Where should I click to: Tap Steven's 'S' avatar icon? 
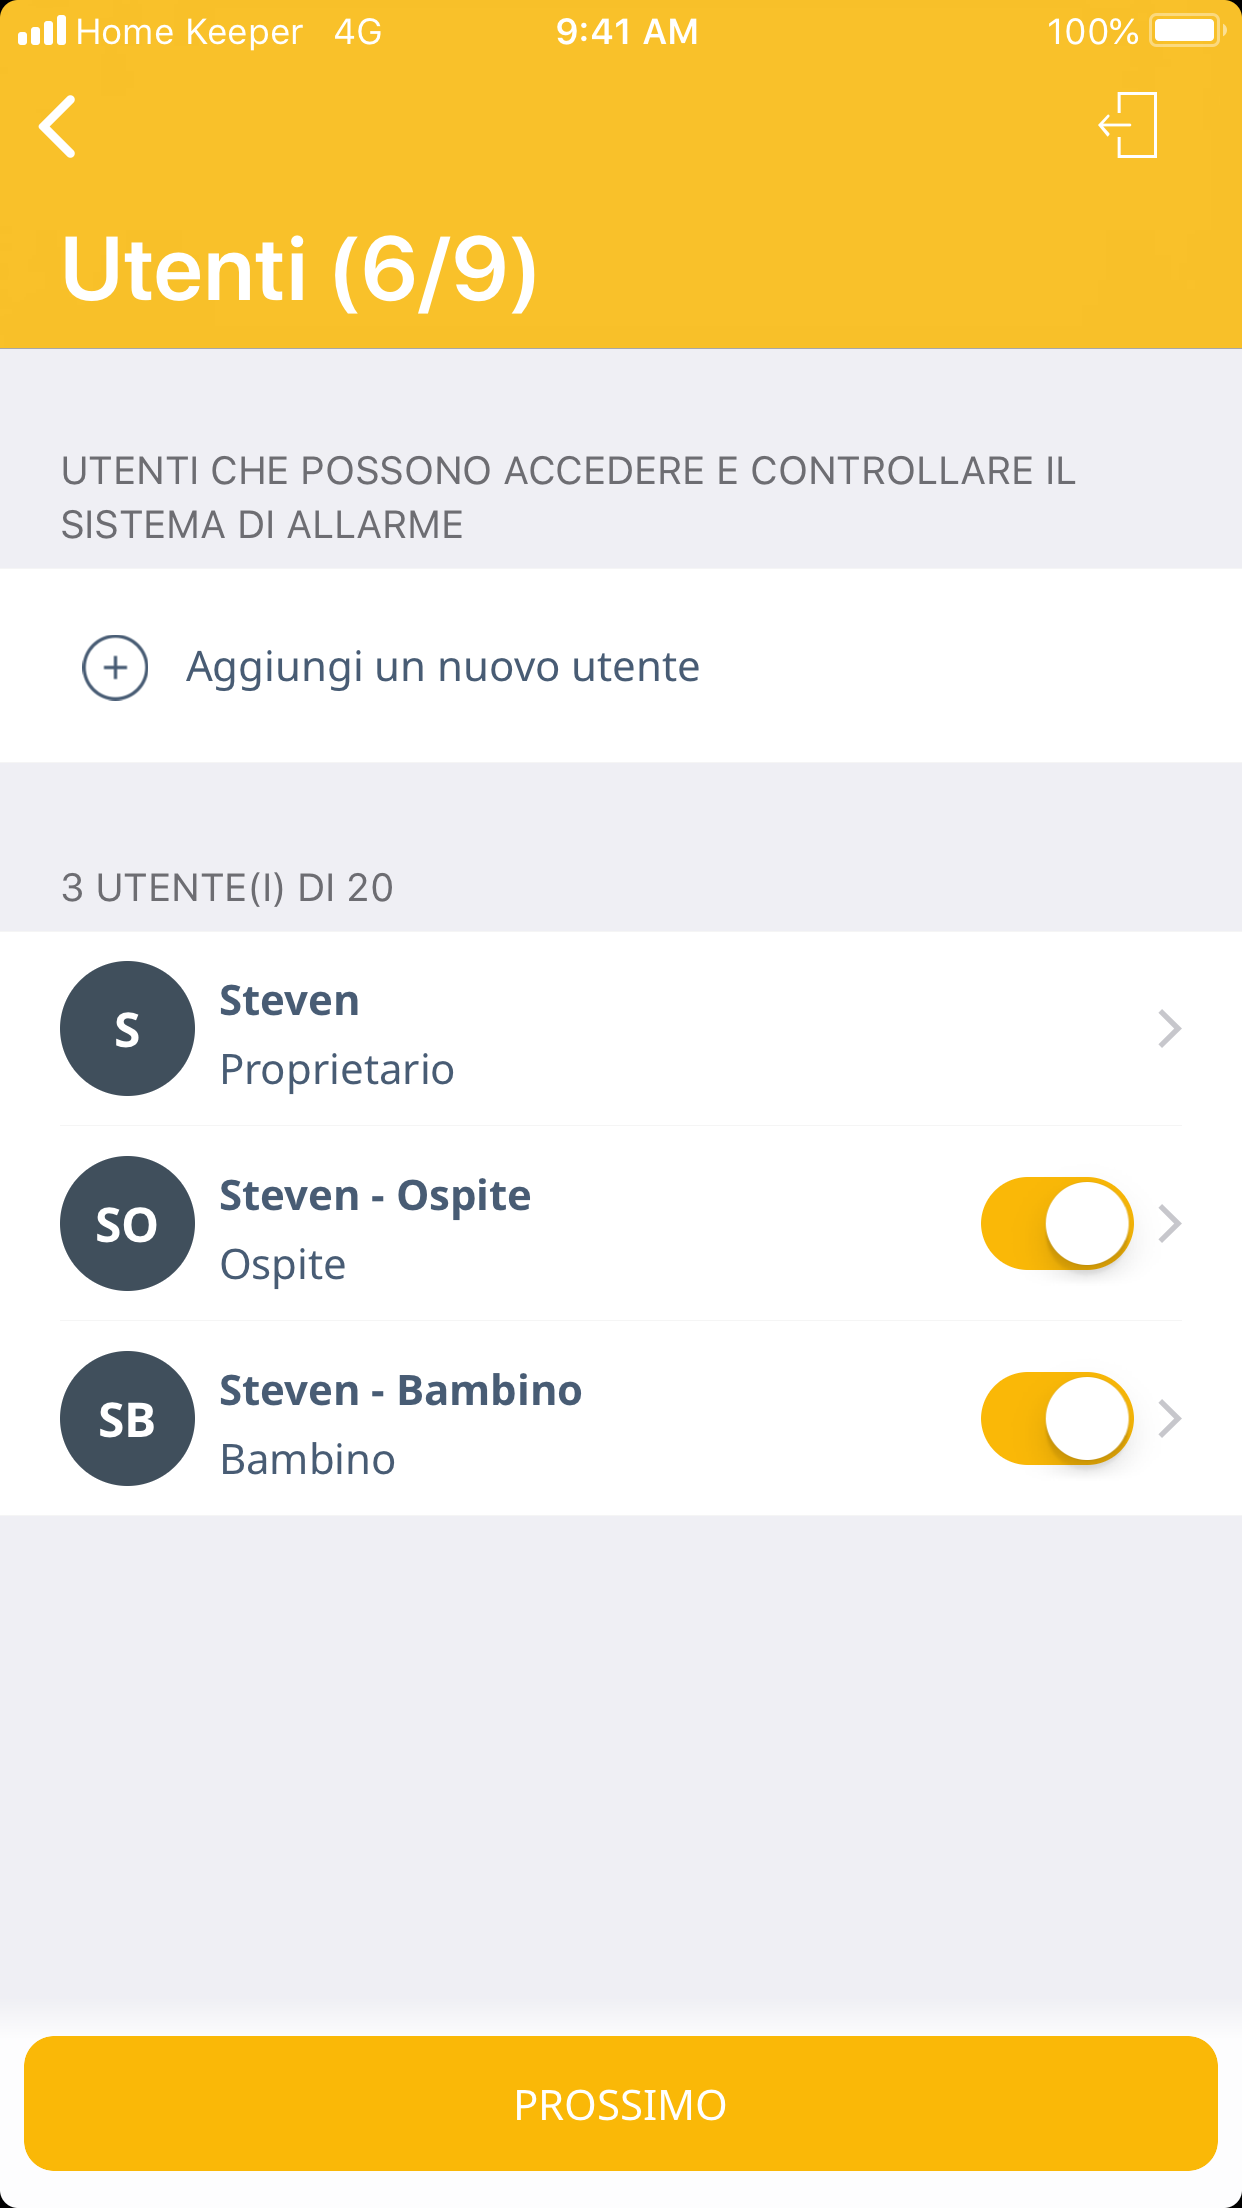[127, 1028]
